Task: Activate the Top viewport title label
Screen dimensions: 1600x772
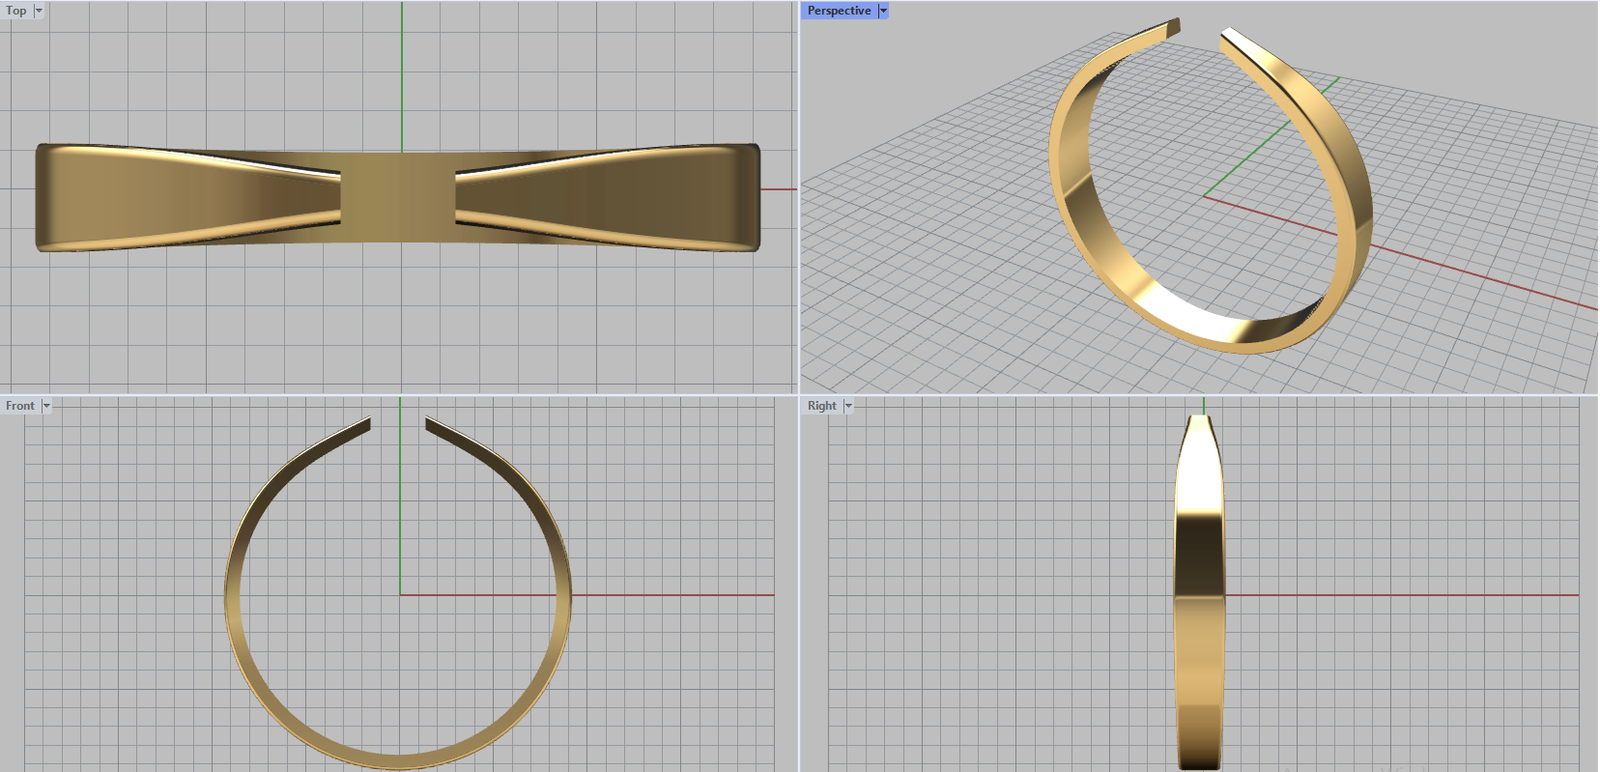Action: pos(16,11)
